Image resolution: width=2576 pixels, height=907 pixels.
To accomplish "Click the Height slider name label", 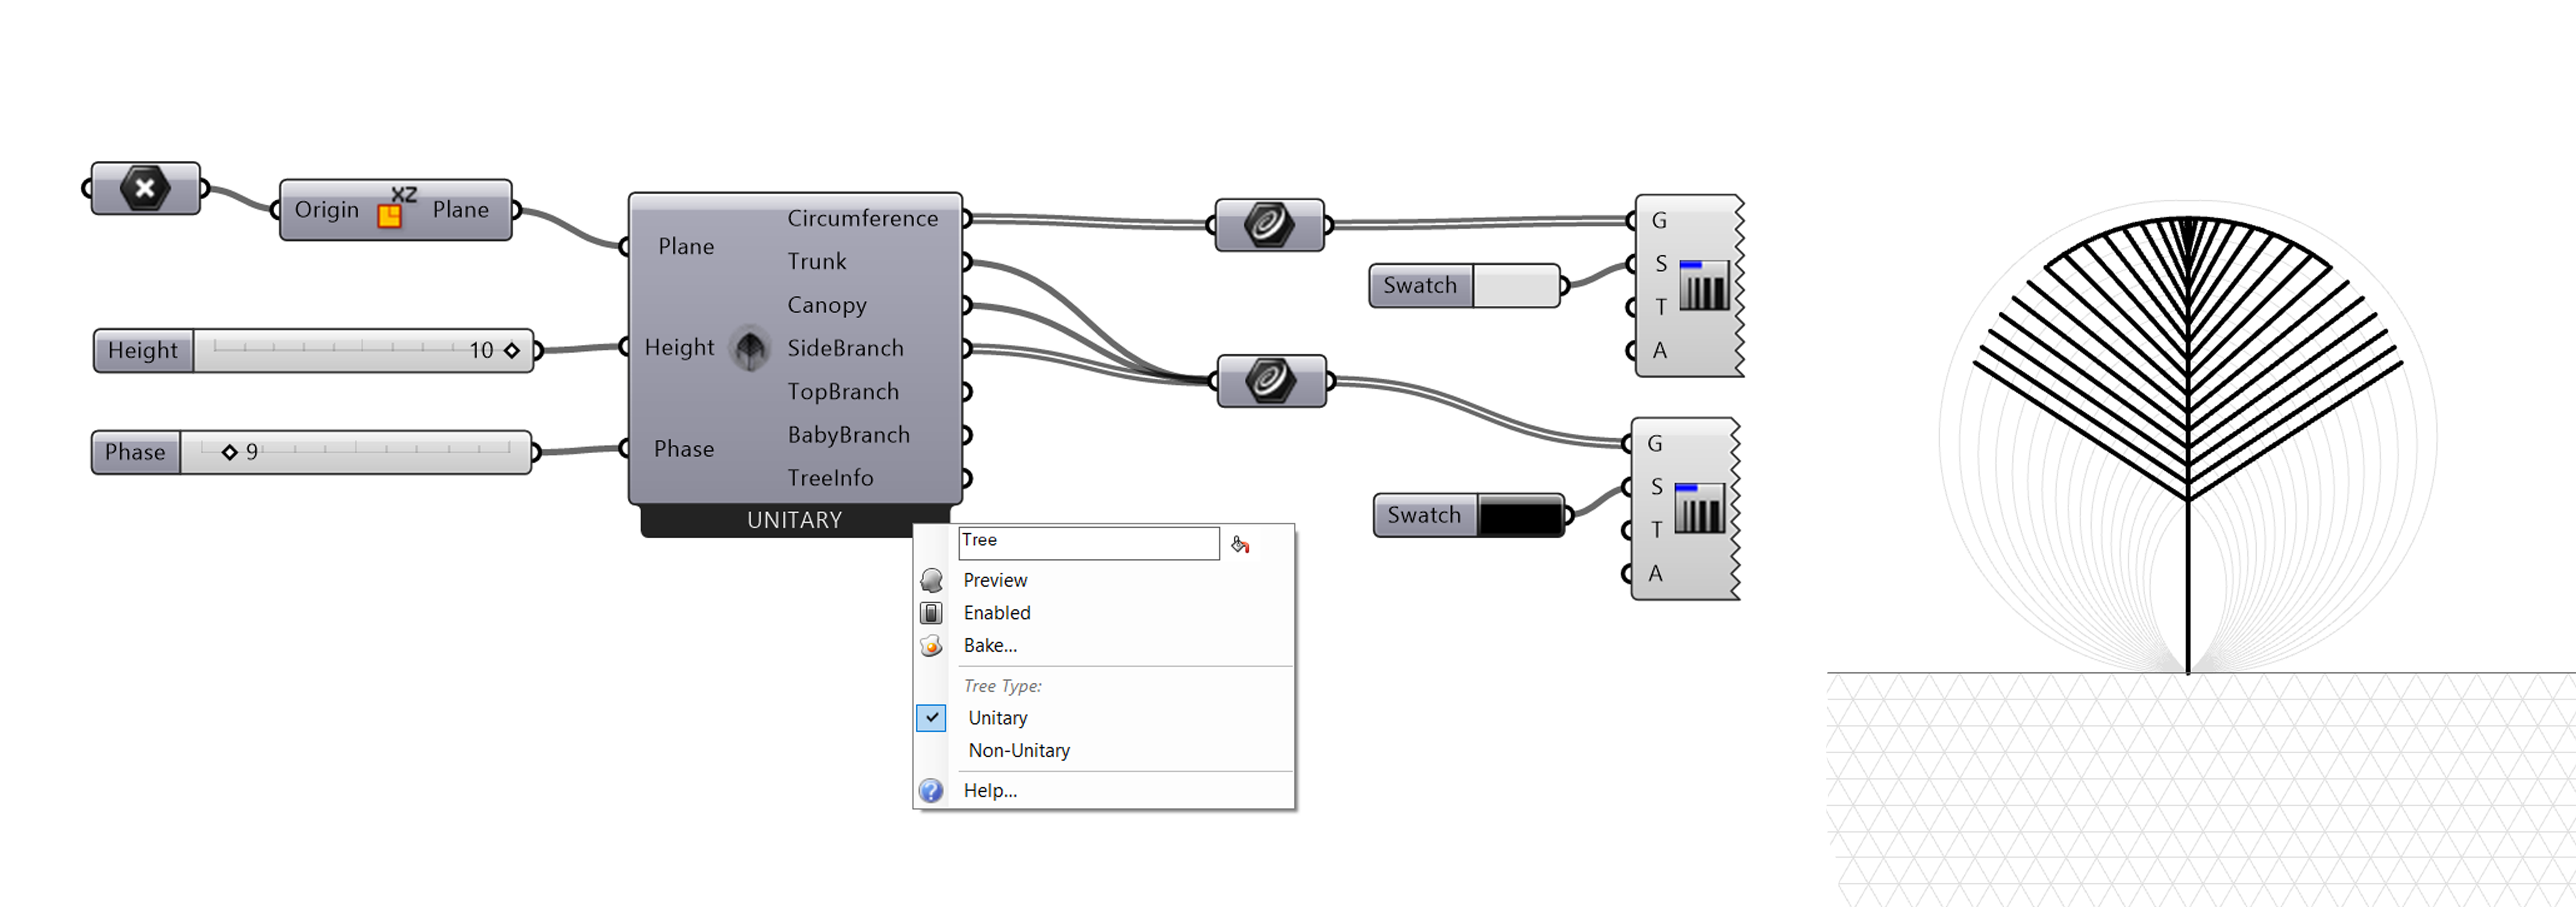I will tap(143, 351).
